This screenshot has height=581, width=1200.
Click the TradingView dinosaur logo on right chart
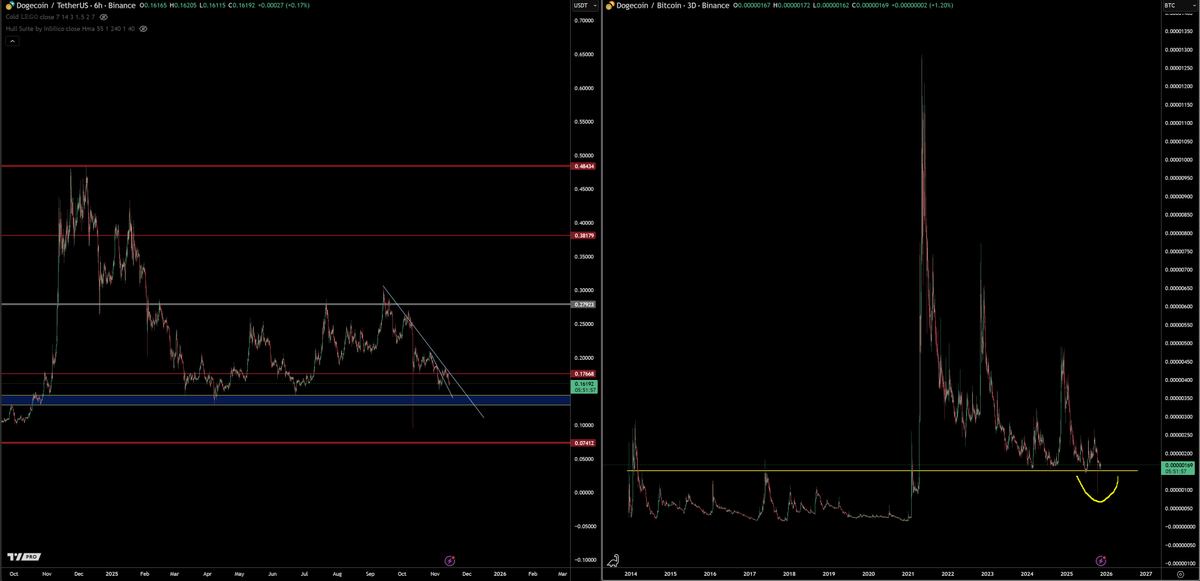pos(615,559)
